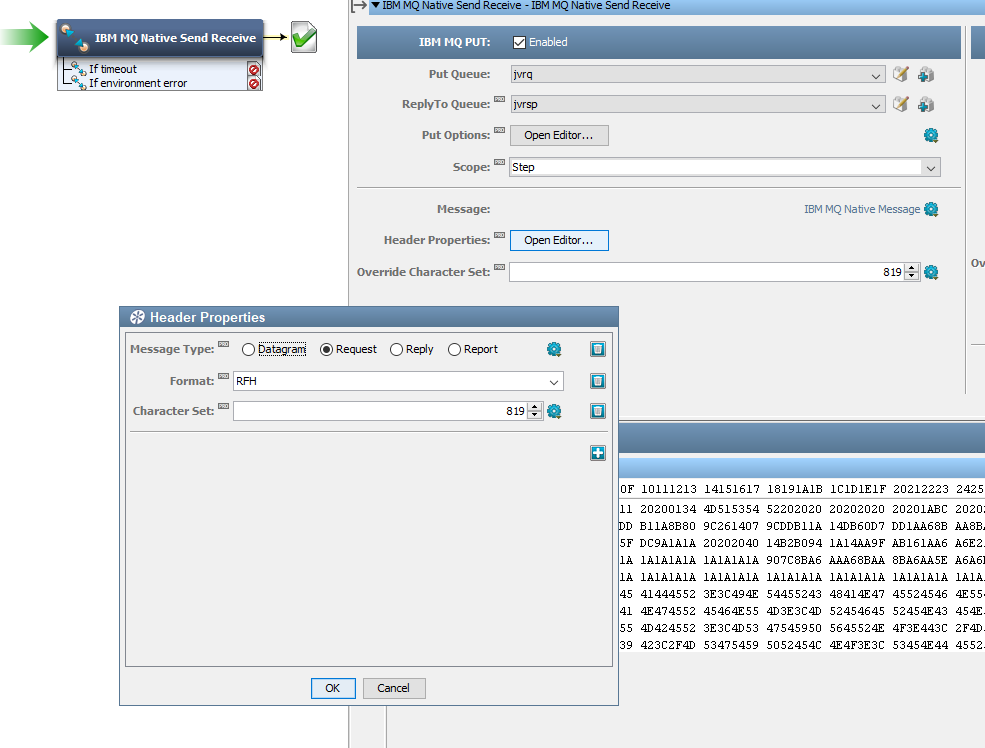
Task: Select the Reply message type
Action: coord(397,349)
